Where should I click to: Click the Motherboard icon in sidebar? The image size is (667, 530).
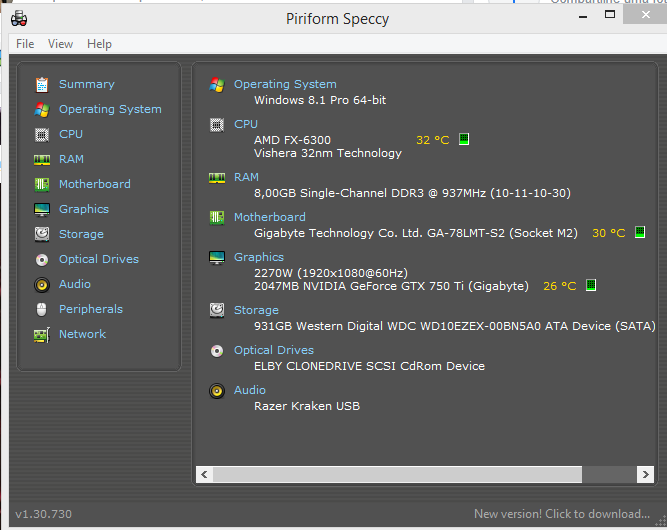pyautogui.click(x=42, y=185)
